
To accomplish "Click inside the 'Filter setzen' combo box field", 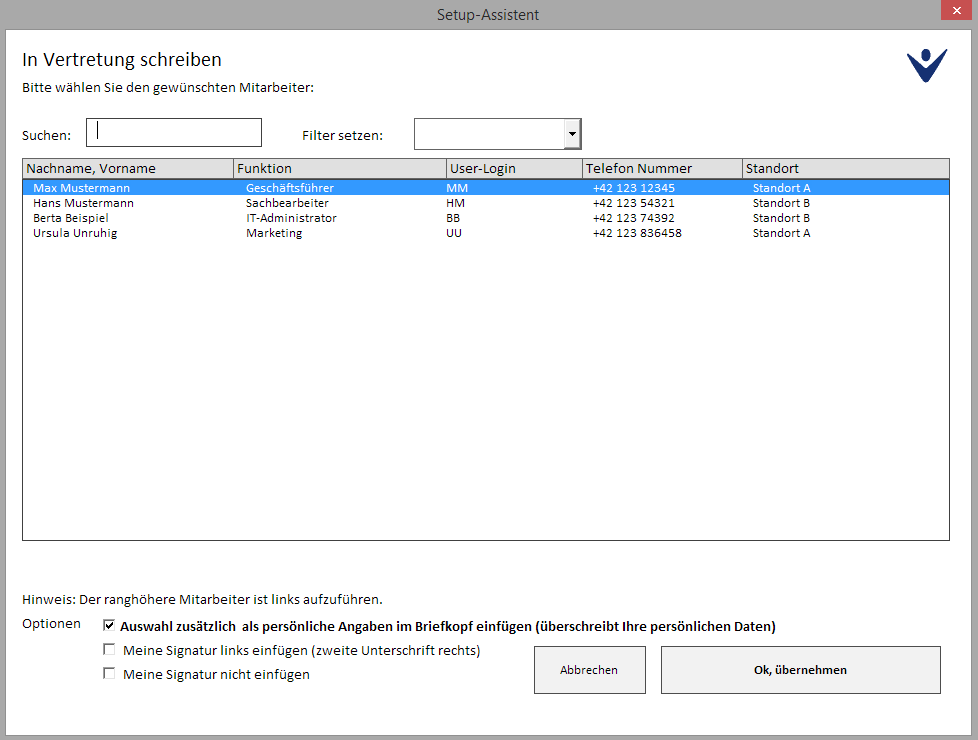I will pyautogui.click(x=489, y=134).
